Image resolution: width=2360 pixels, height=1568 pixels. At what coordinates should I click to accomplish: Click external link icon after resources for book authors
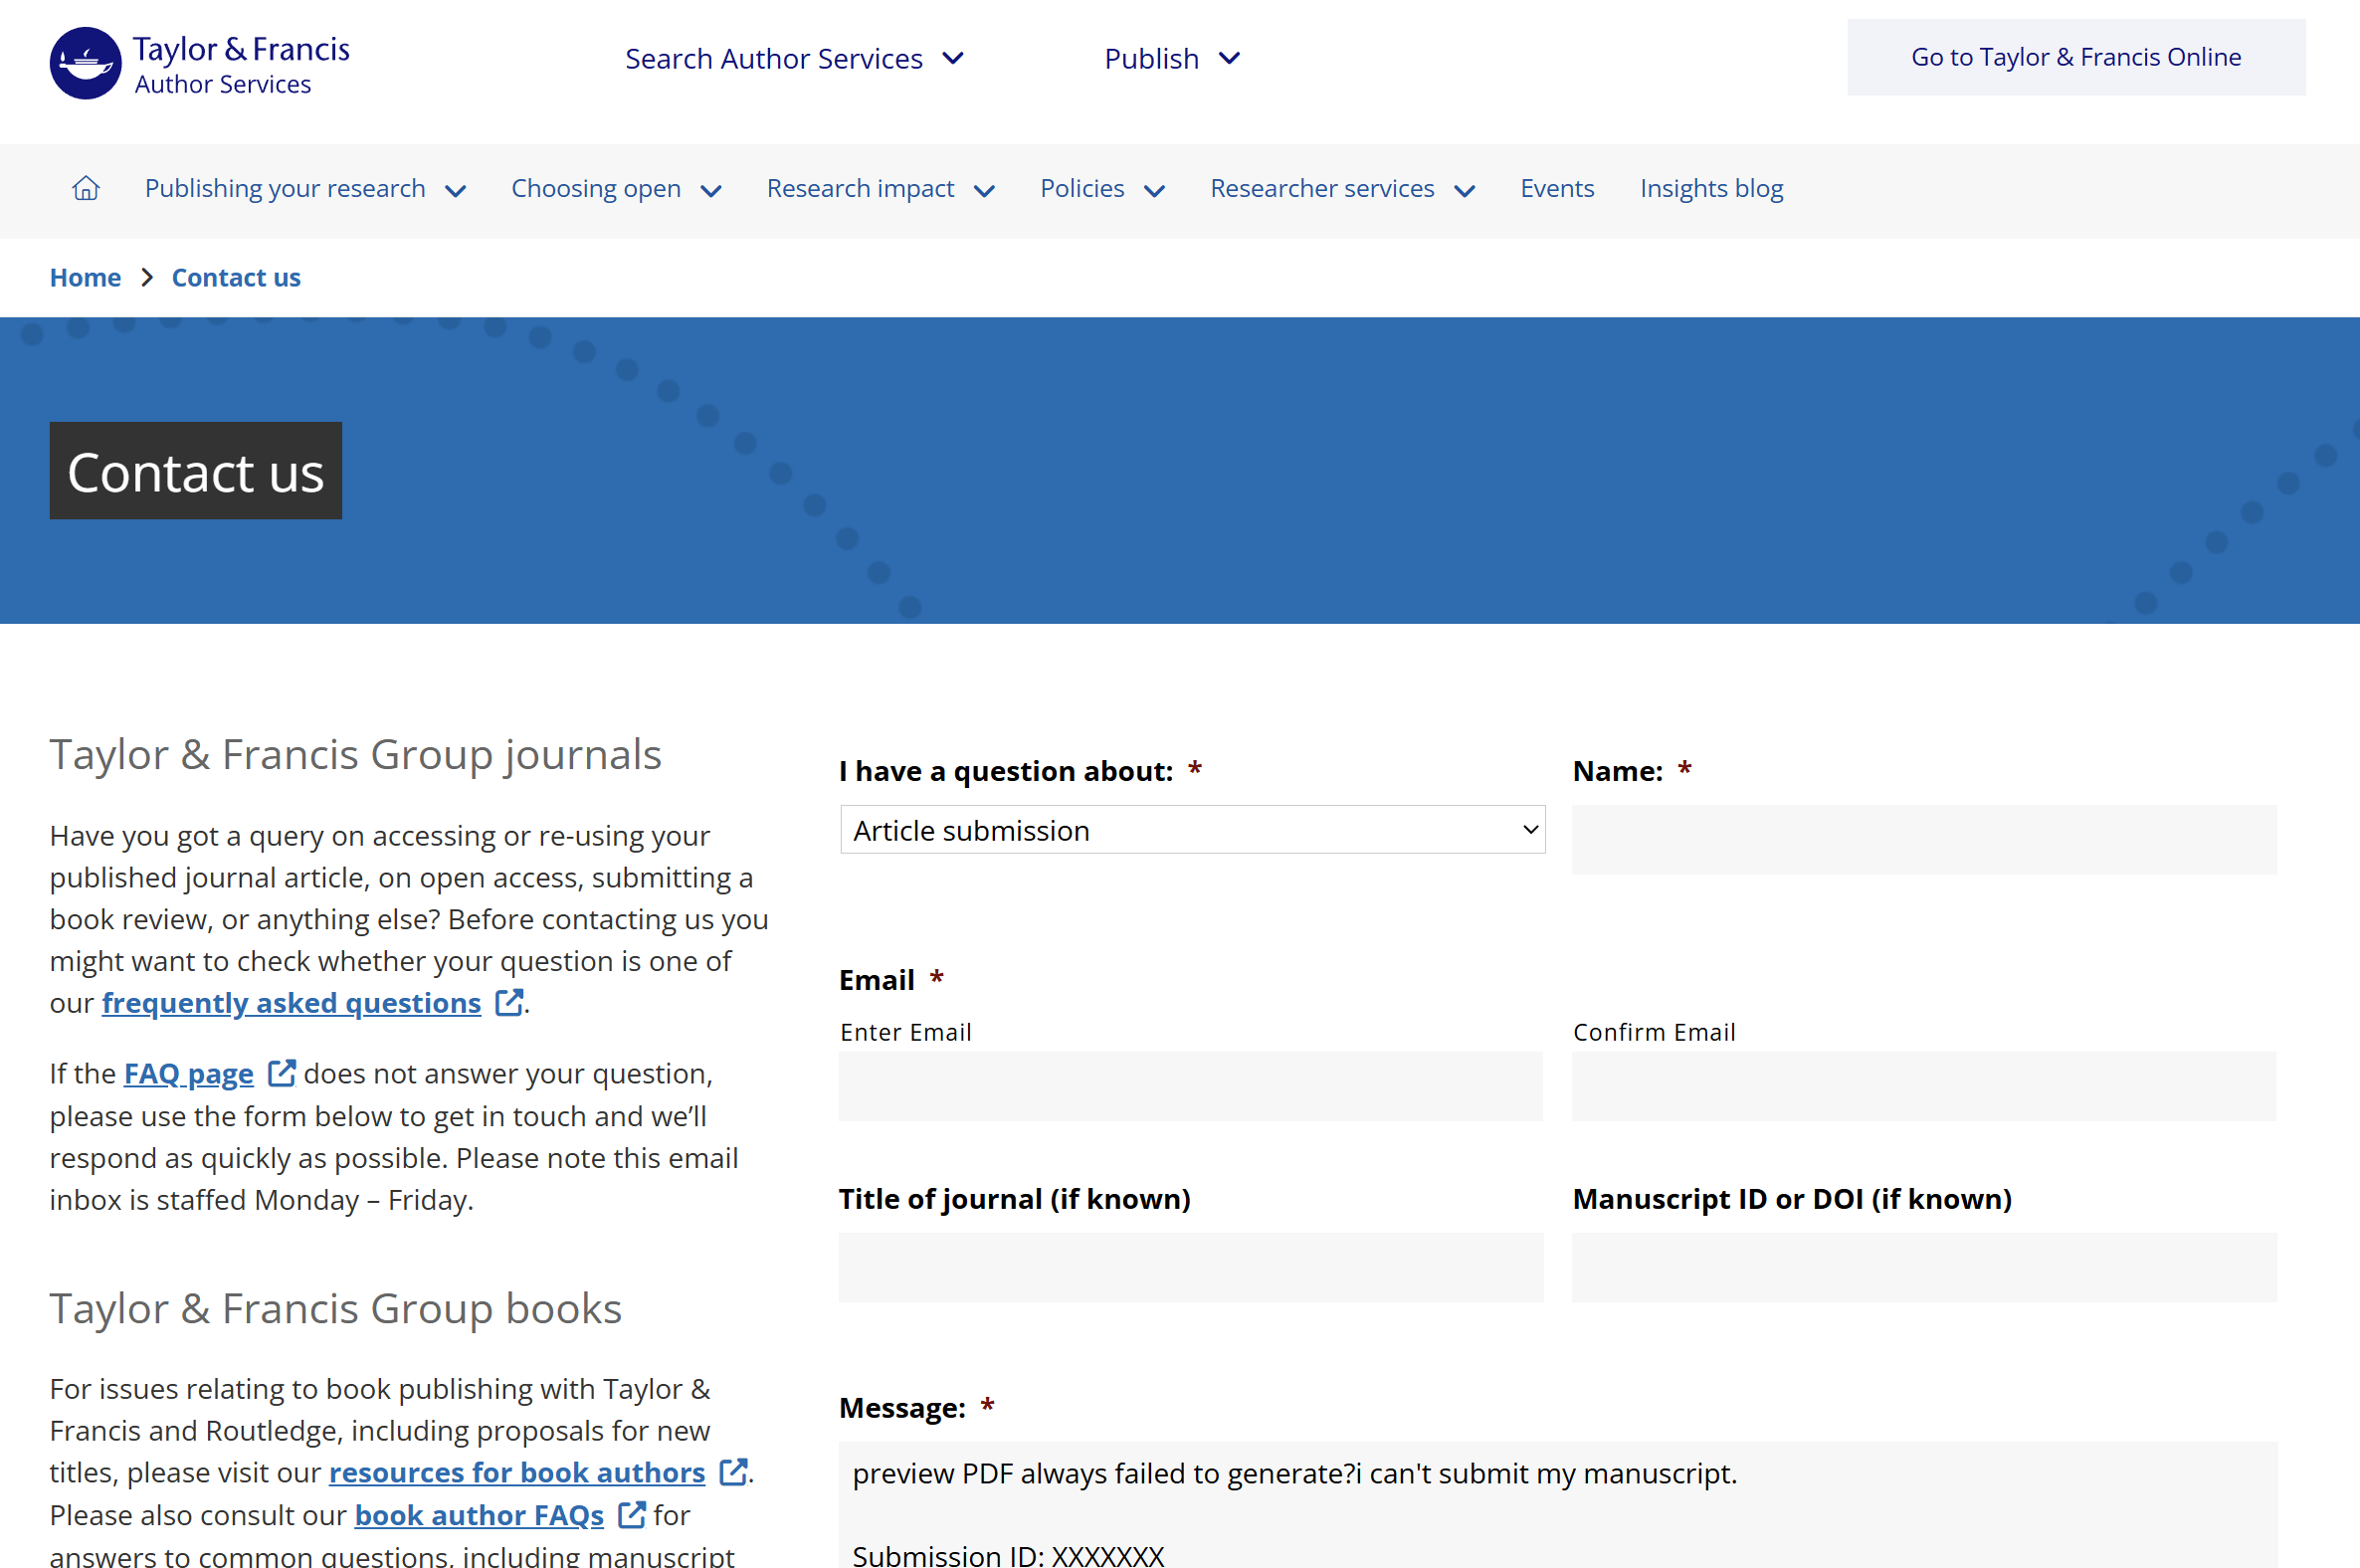[733, 1472]
